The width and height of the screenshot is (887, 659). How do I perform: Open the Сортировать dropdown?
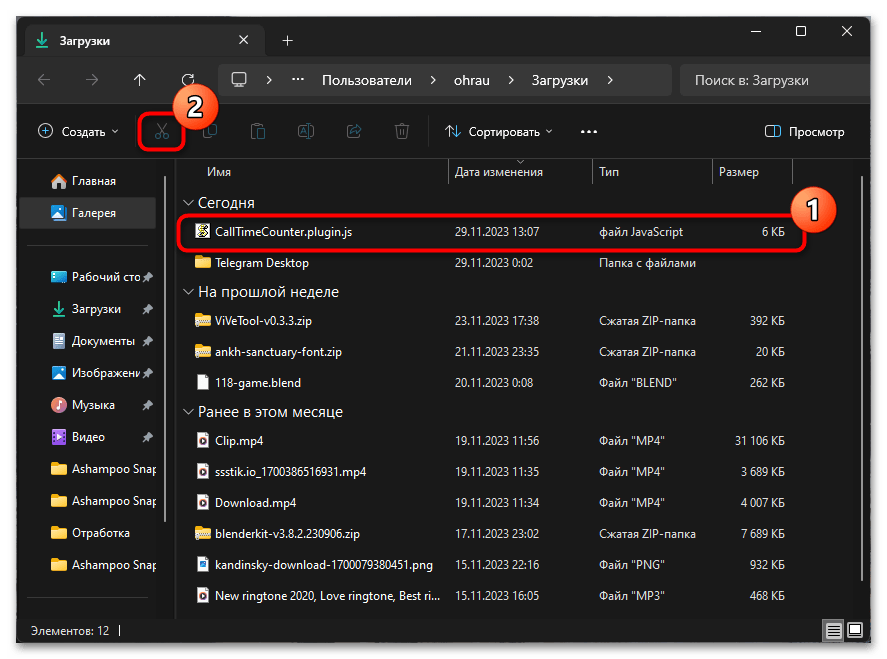(499, 131)
